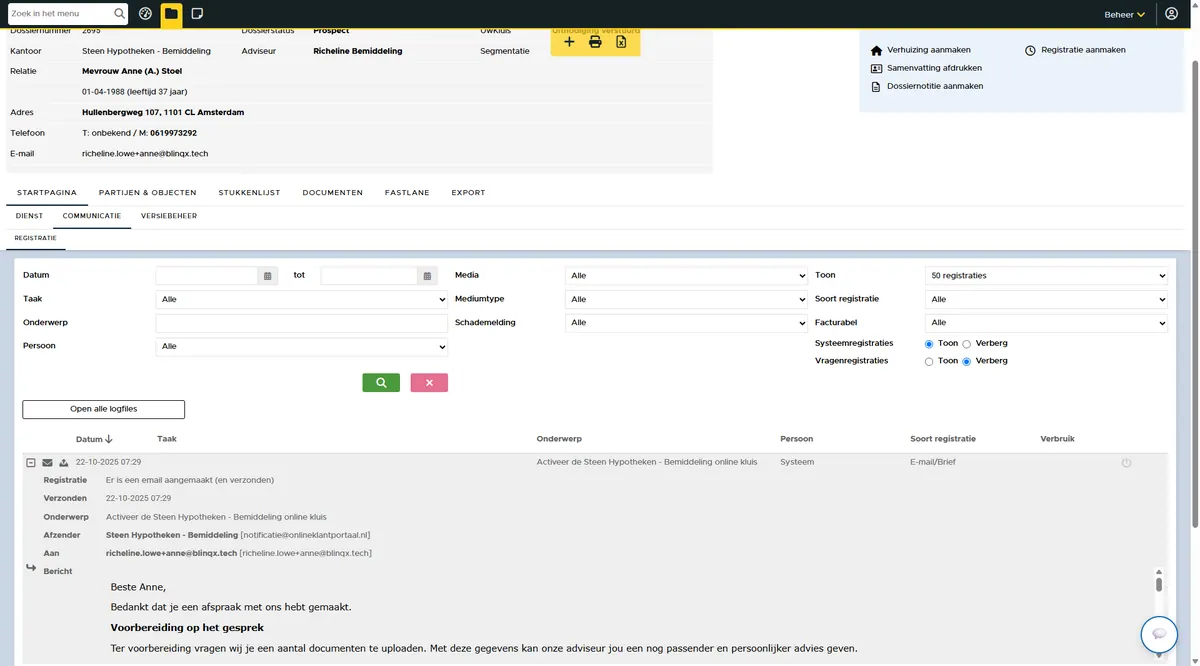This screenshot has width=1200, height=666.
Task: Click the 'Open alle logfiles' button
Action: (104, 409)
